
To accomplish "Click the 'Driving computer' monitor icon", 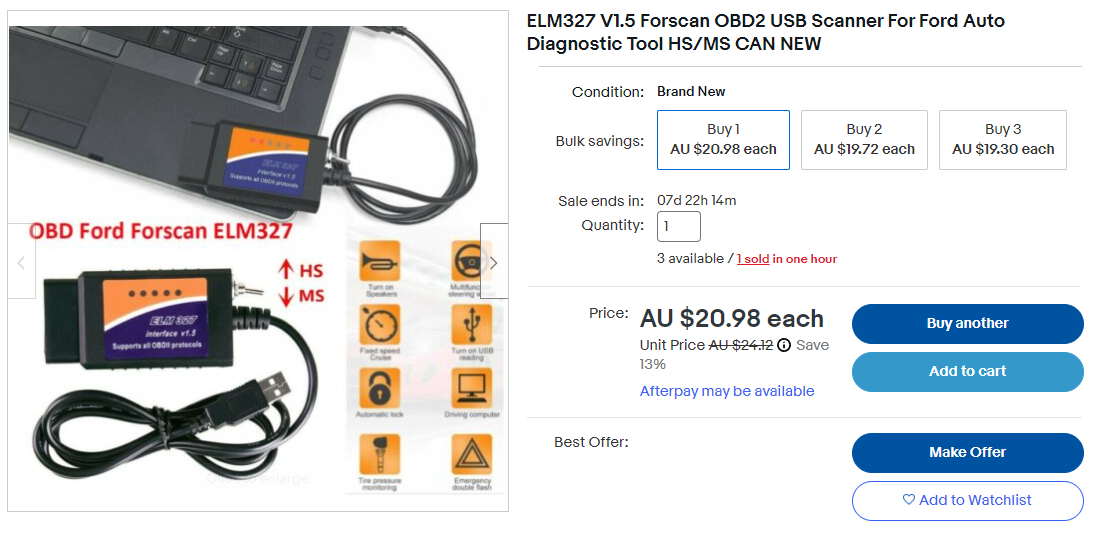I will point(470,388).
